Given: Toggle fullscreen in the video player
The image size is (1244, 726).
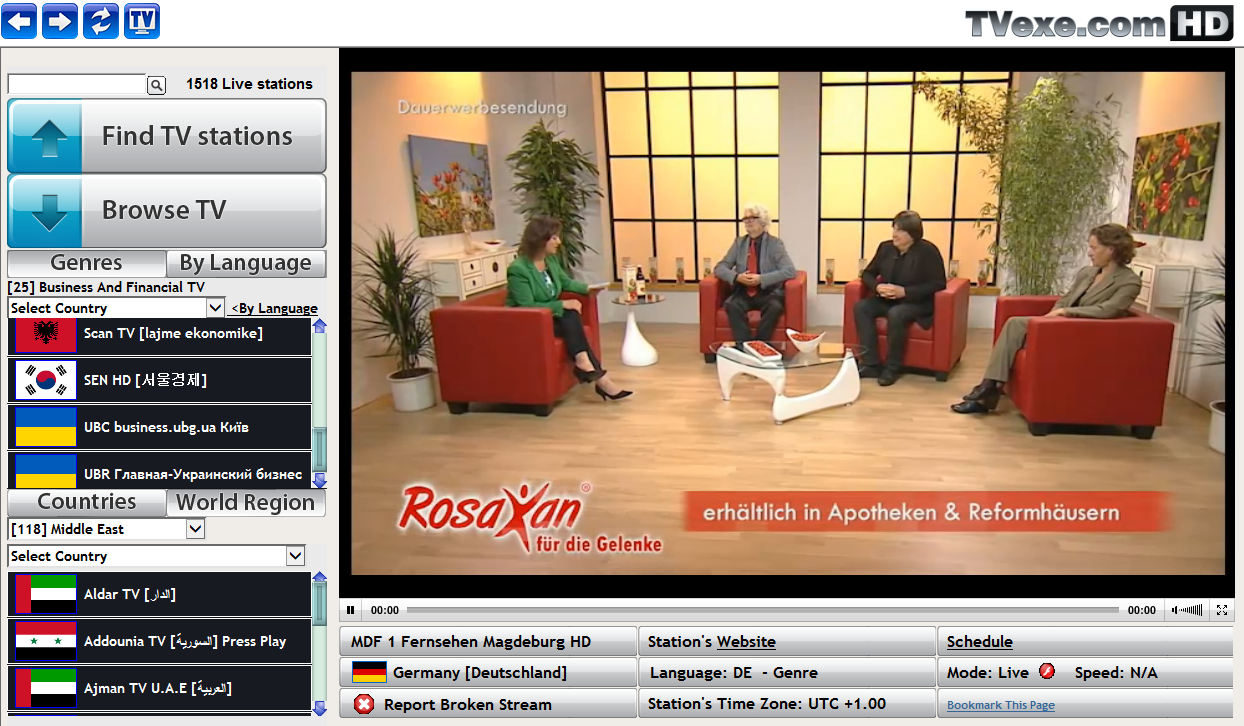Looking at the screenshot, I should tap(1222, 610).
